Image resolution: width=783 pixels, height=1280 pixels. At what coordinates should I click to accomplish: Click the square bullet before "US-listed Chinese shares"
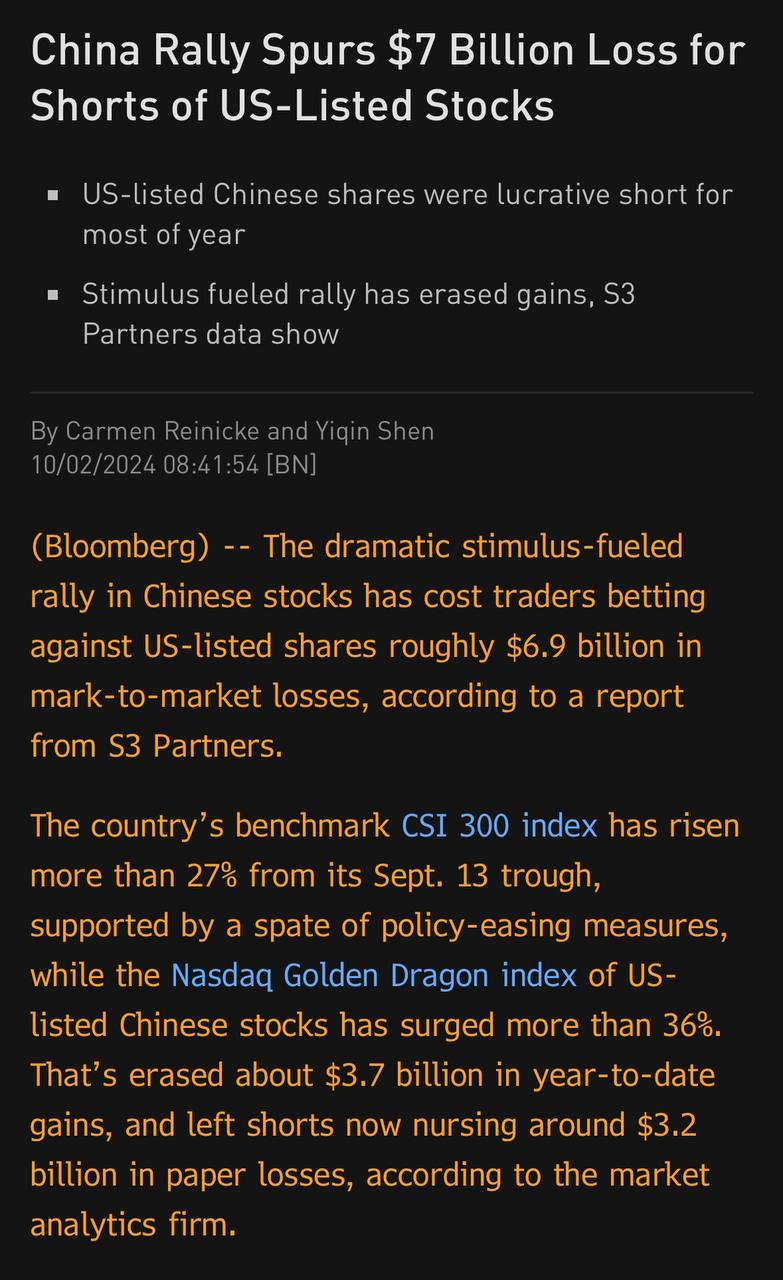point(53,195)
